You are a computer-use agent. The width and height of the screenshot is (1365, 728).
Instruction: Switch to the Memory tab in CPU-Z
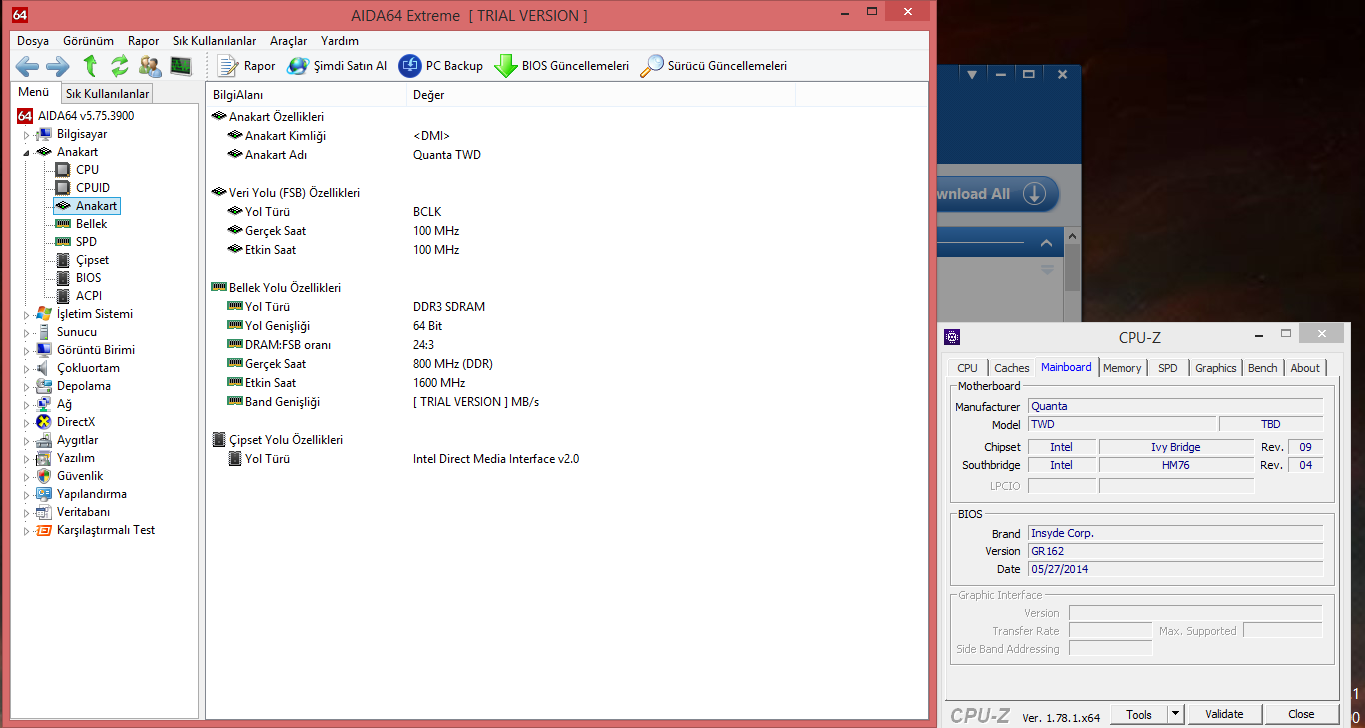pos(1122,368)
